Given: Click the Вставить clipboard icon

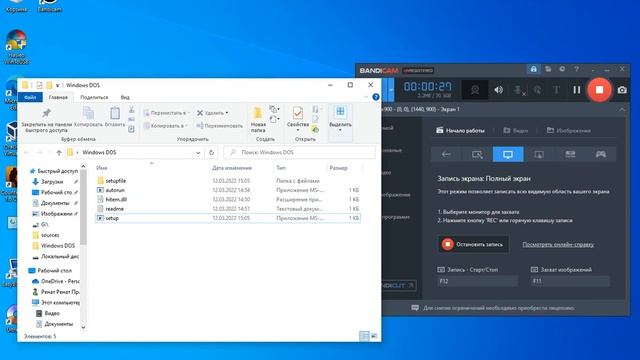Looking at the screenshot, I should pos(115,113).
